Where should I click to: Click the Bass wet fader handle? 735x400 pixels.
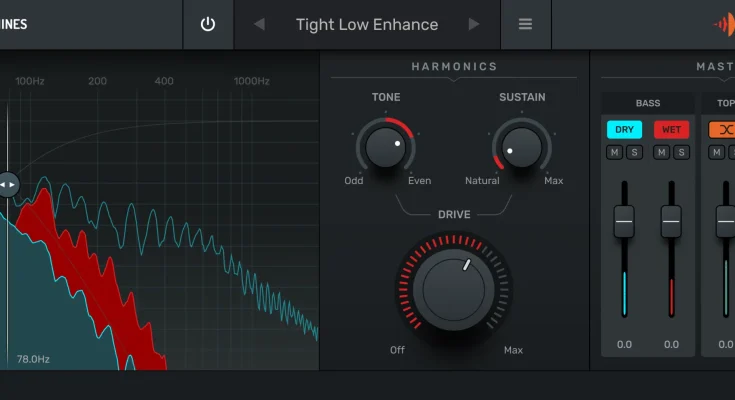pos(671,220)
